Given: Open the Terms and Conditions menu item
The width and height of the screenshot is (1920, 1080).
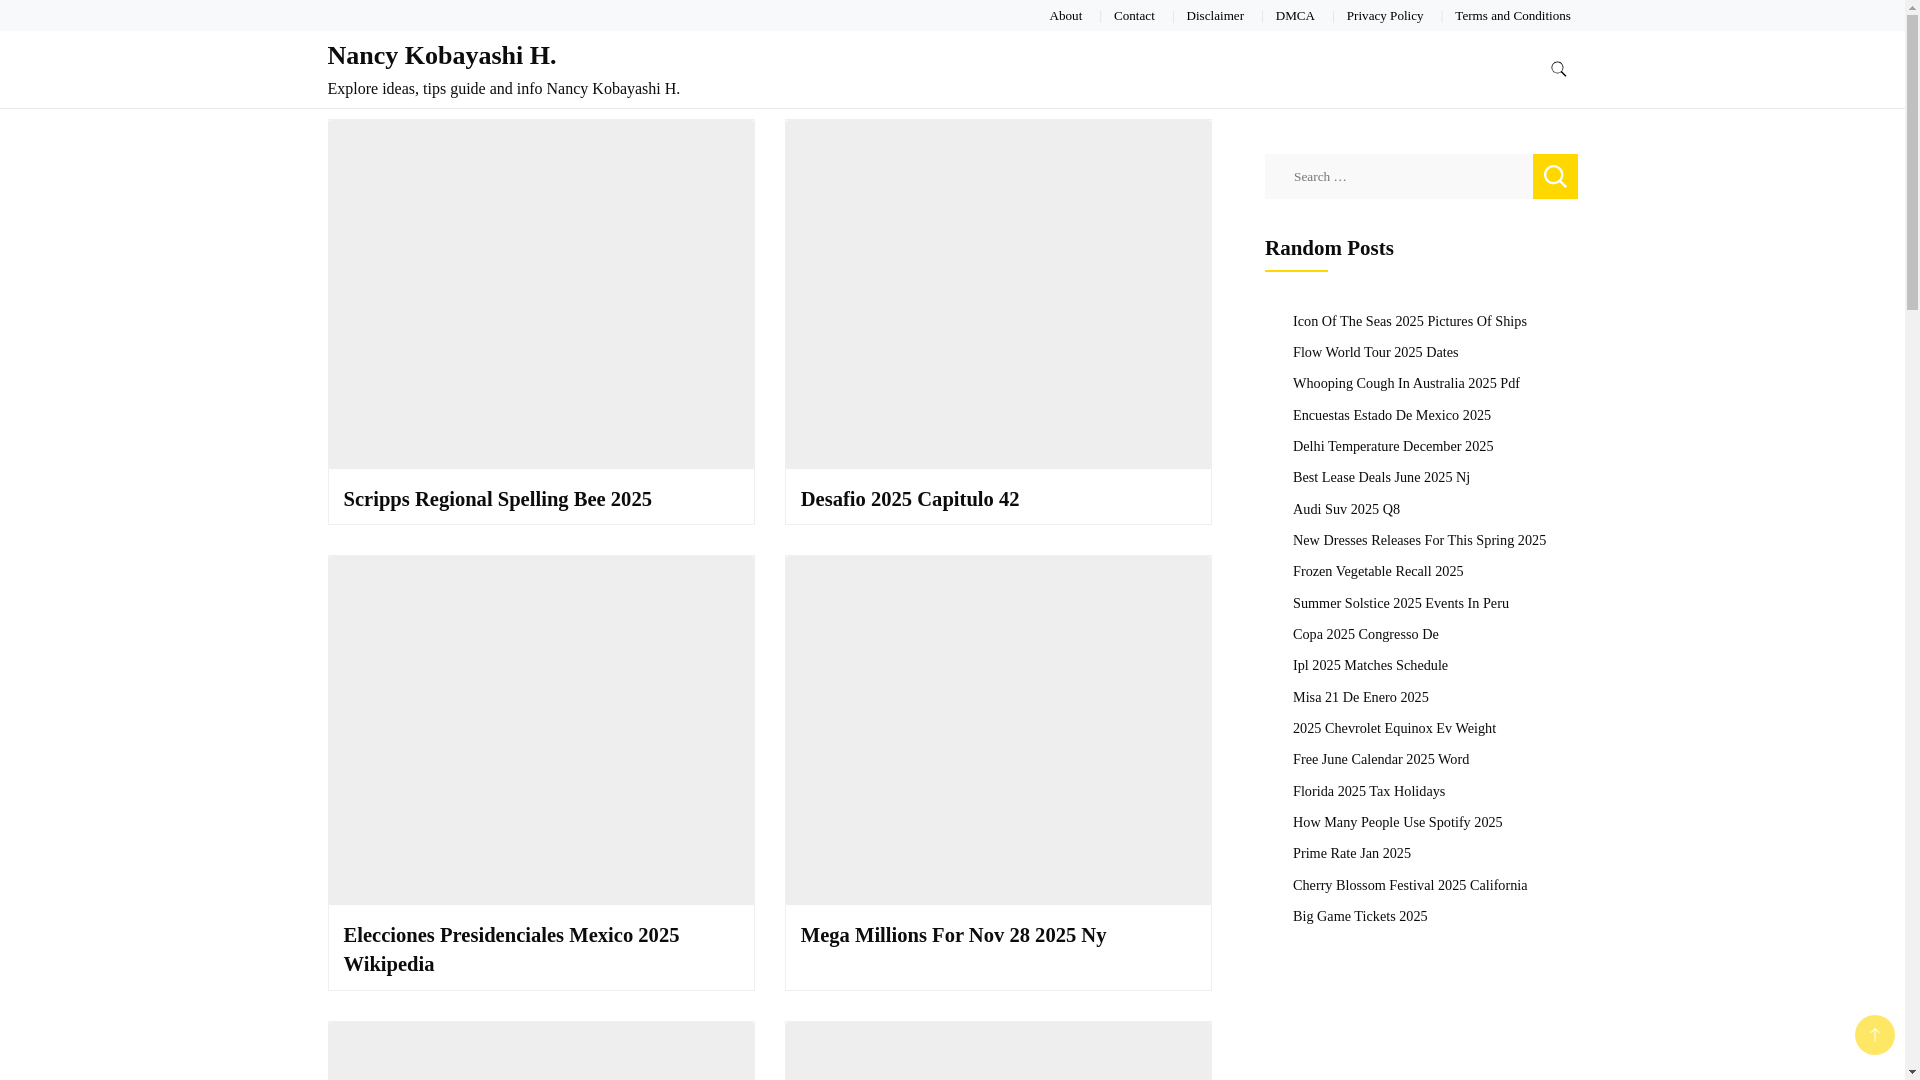Looking at the screenshot, I should 1512,15.
